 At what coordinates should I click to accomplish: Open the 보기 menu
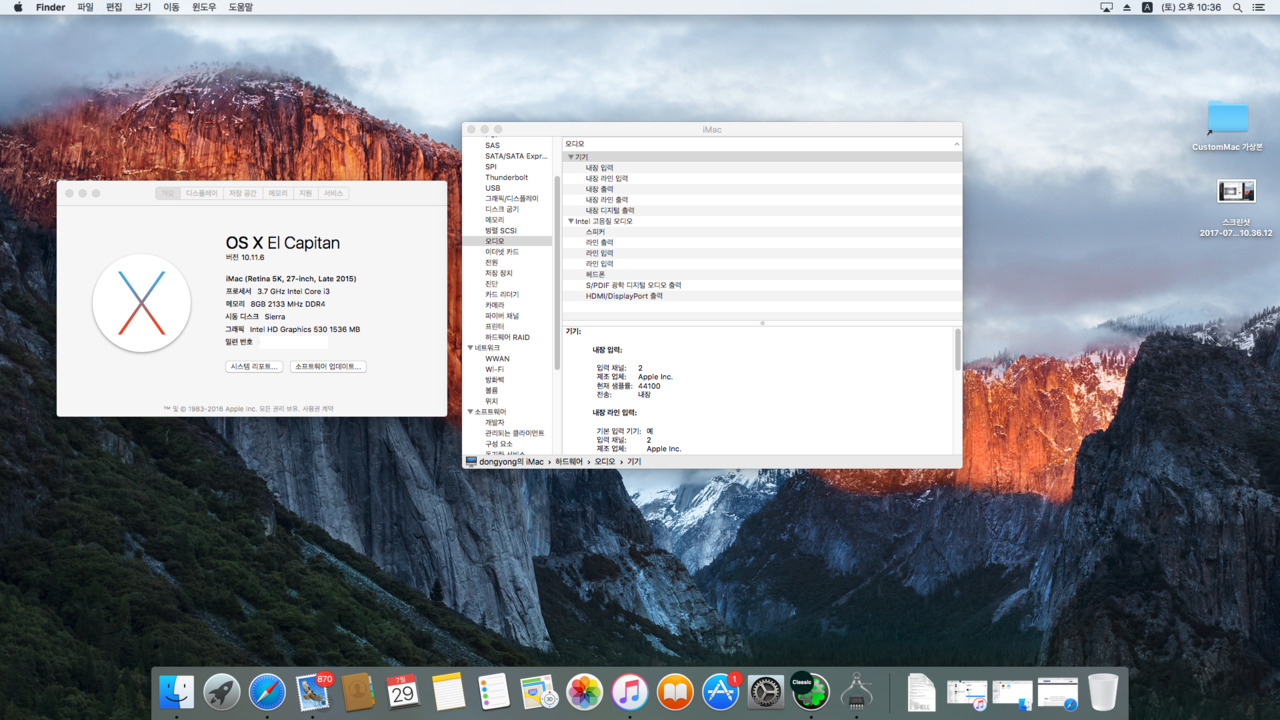143,7
